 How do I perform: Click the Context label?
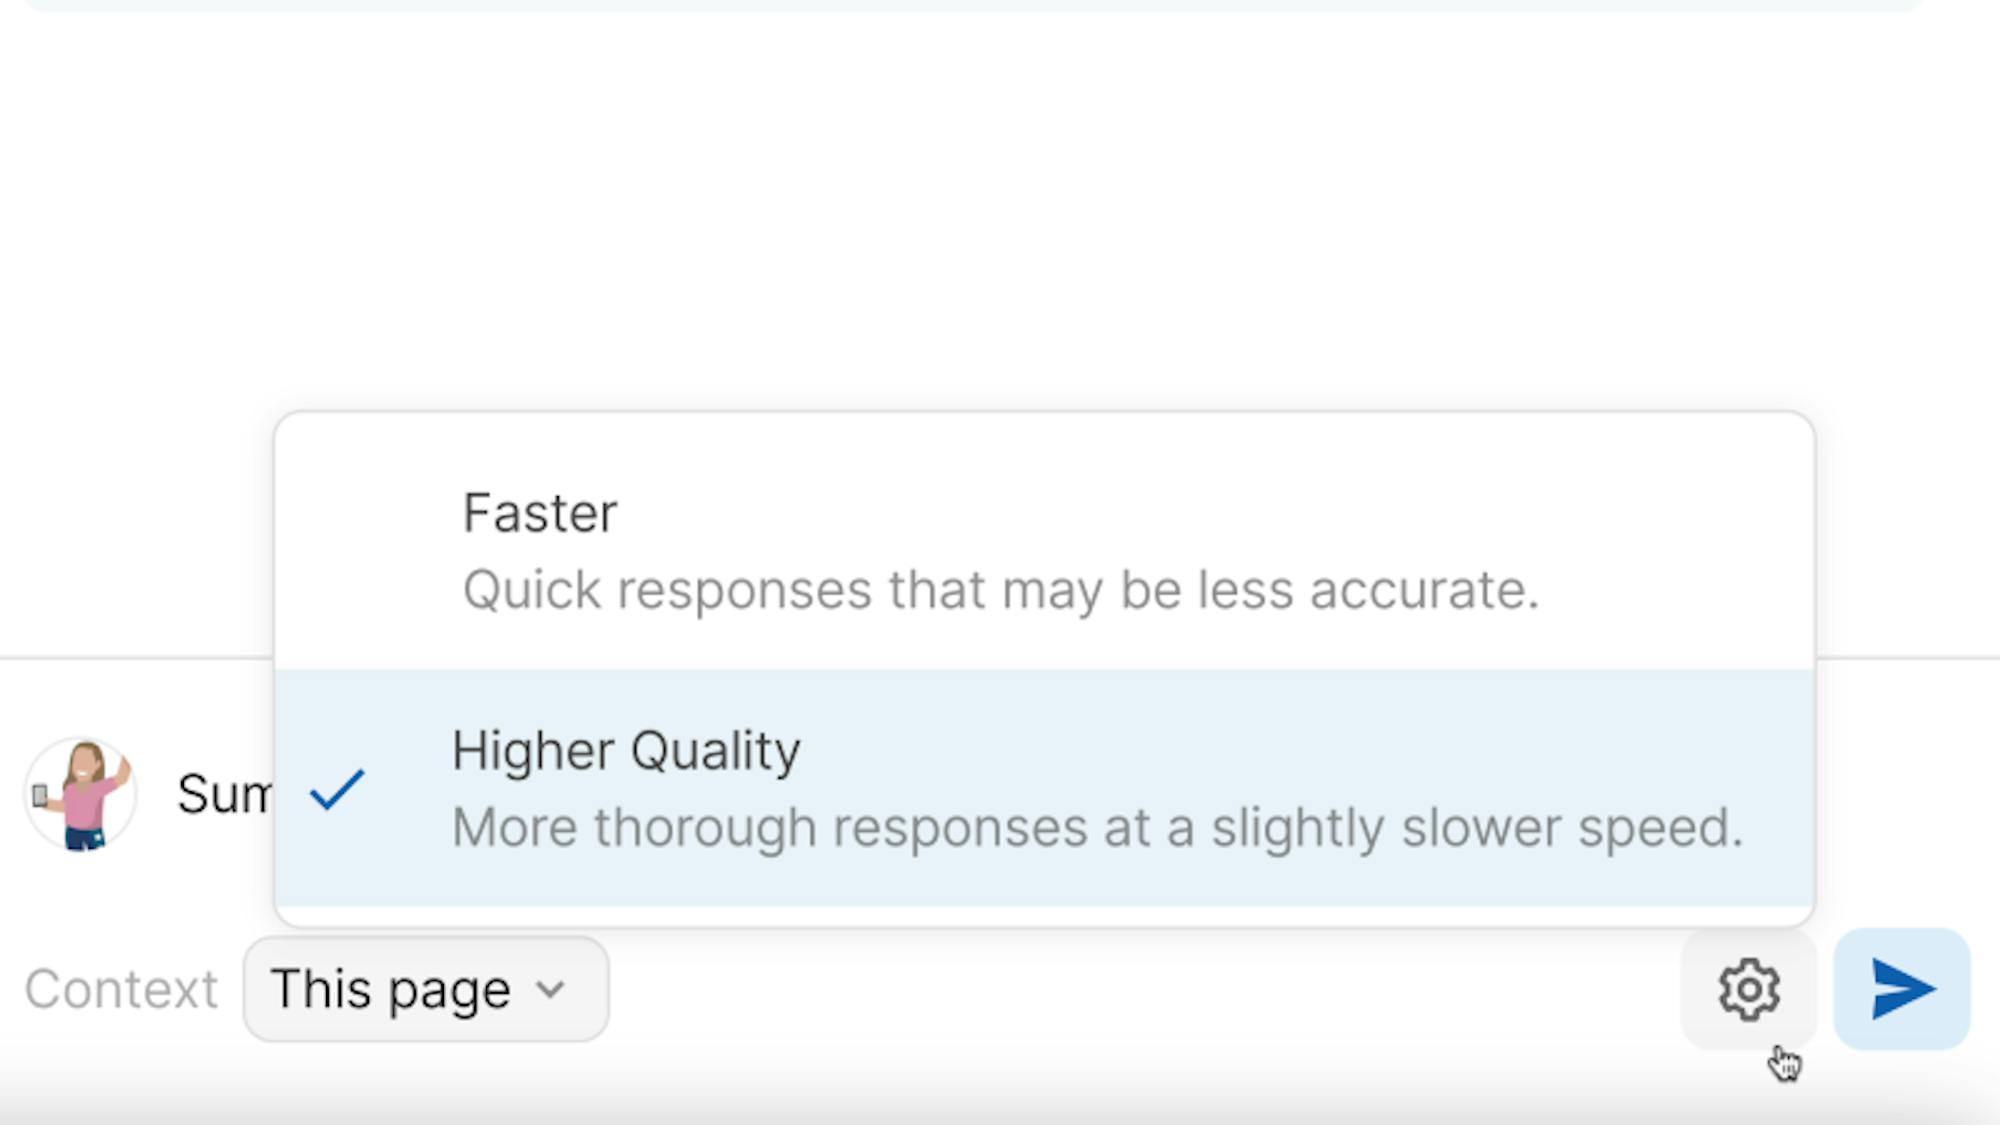point(121,989)
